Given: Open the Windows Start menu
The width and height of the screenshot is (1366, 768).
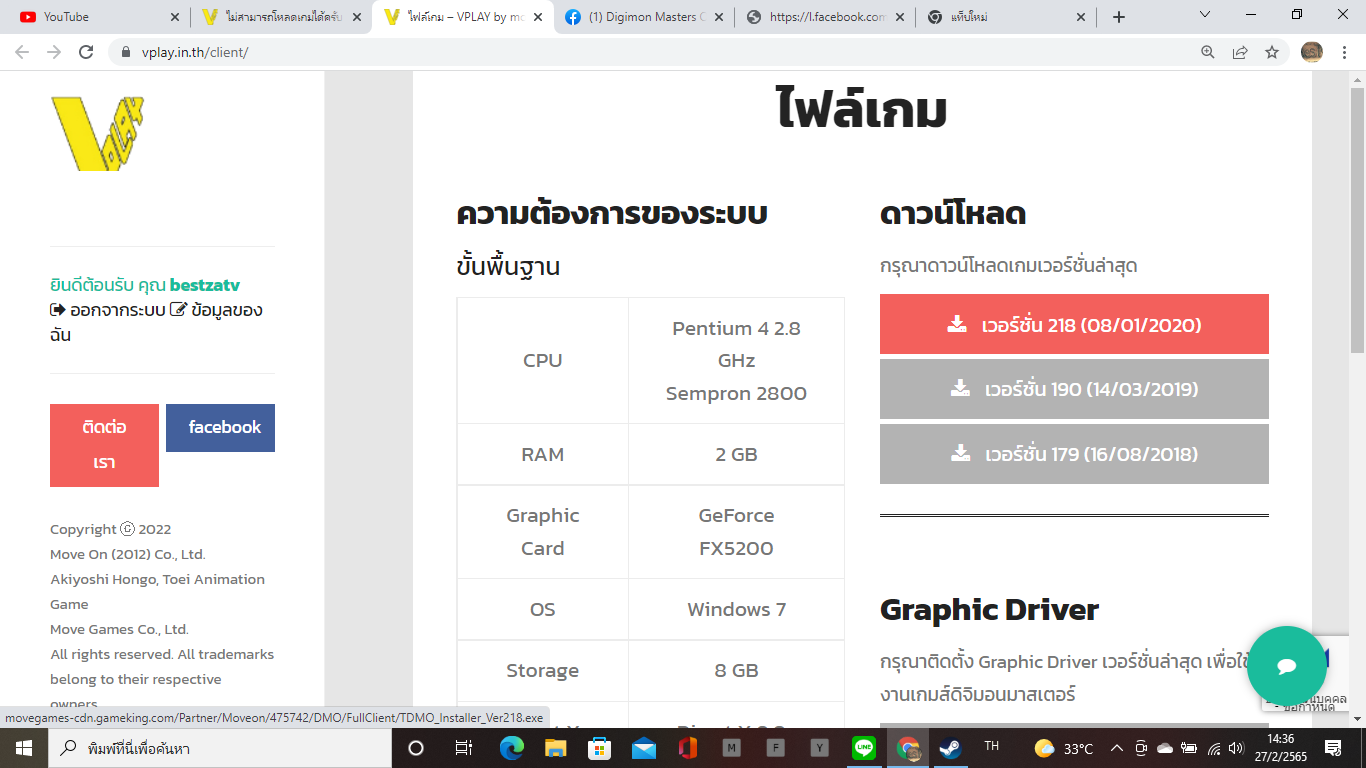Looking at the screenshot, I should (x=22, y=748).
